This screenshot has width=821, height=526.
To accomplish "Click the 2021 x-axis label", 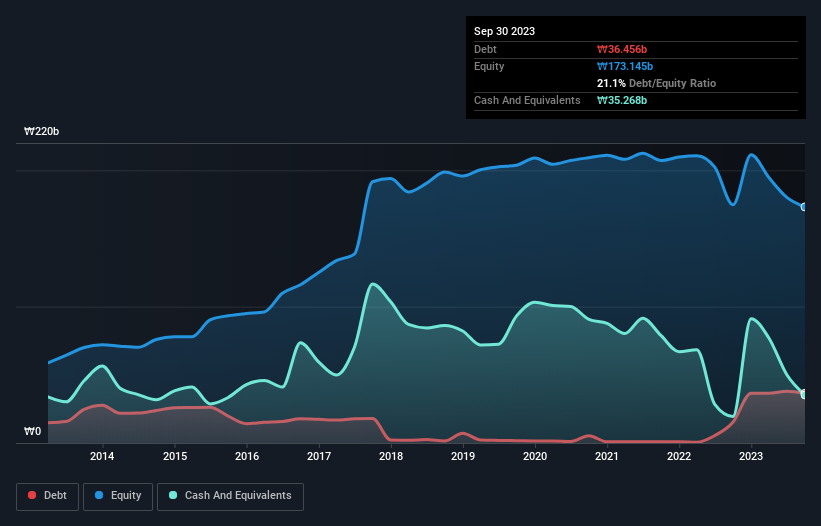I will (607, 456).
